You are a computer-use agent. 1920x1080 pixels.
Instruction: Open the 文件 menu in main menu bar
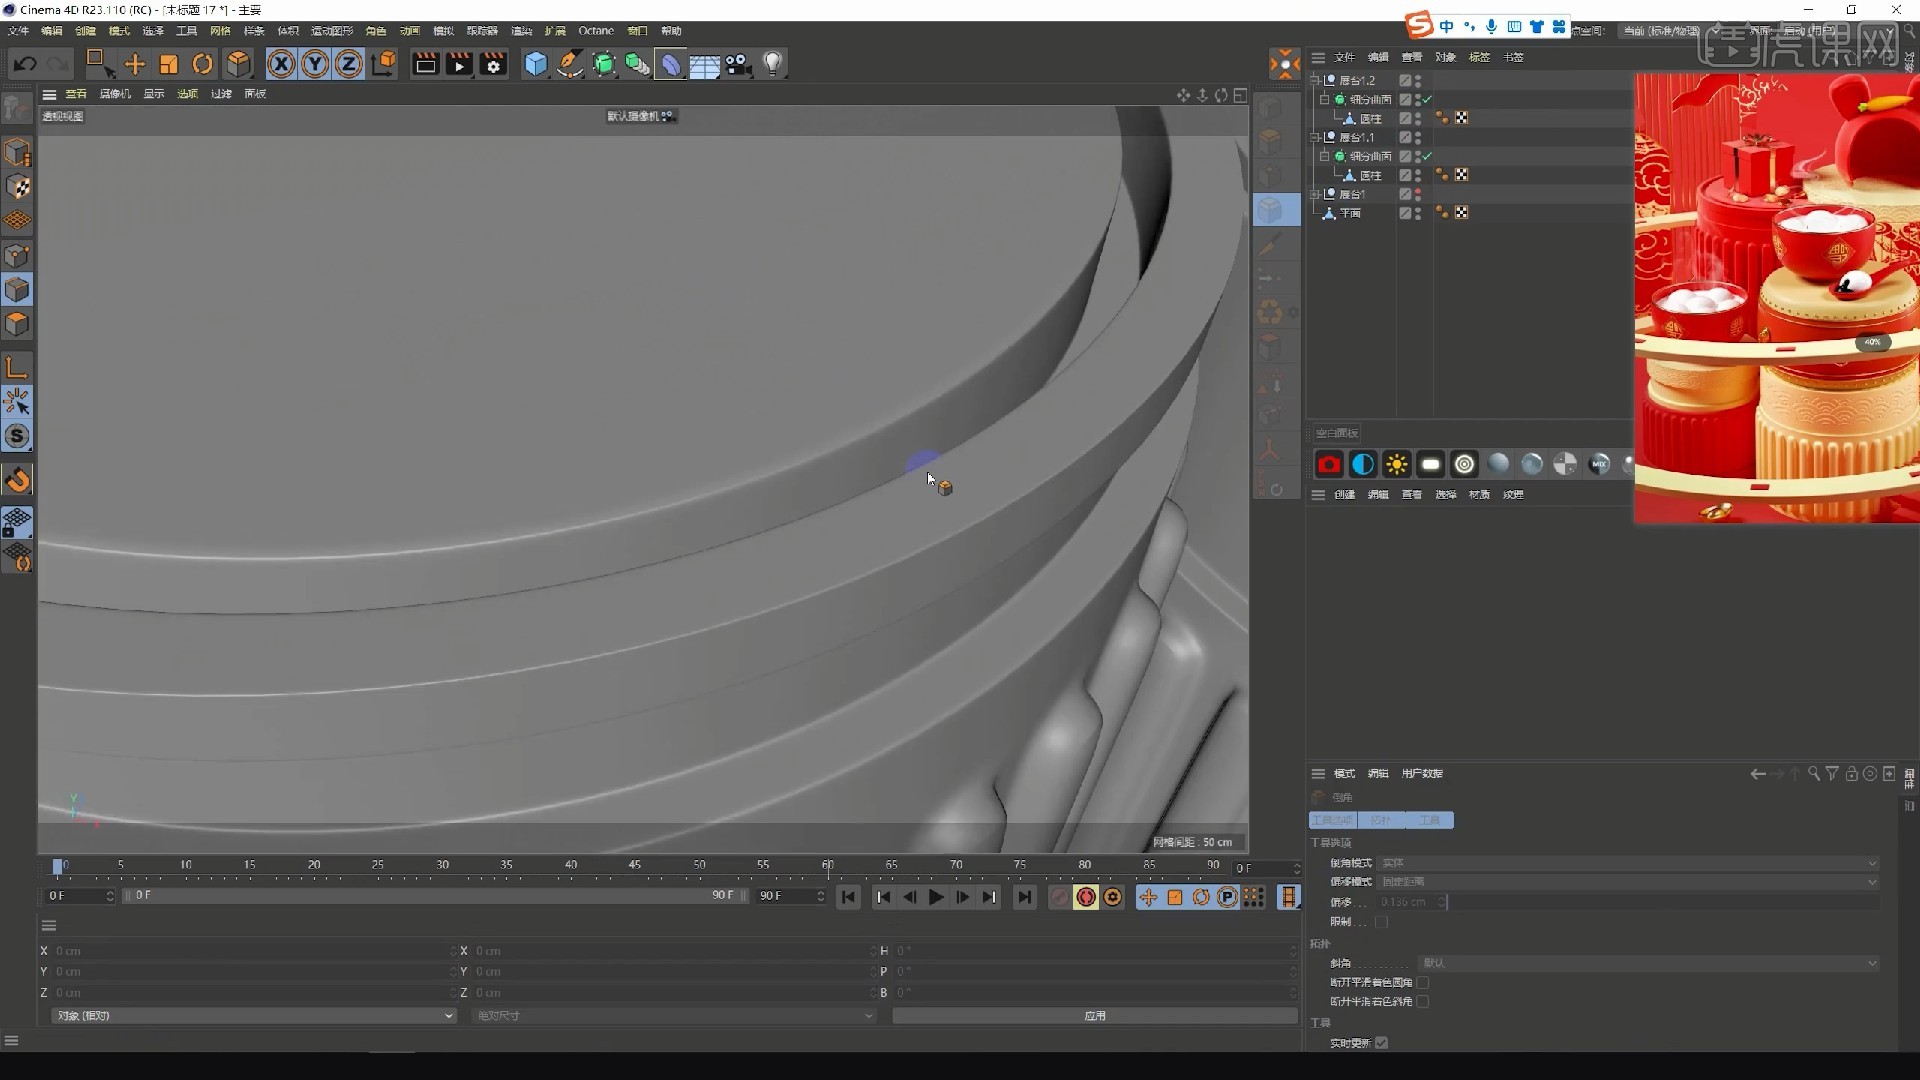(18, 31)
